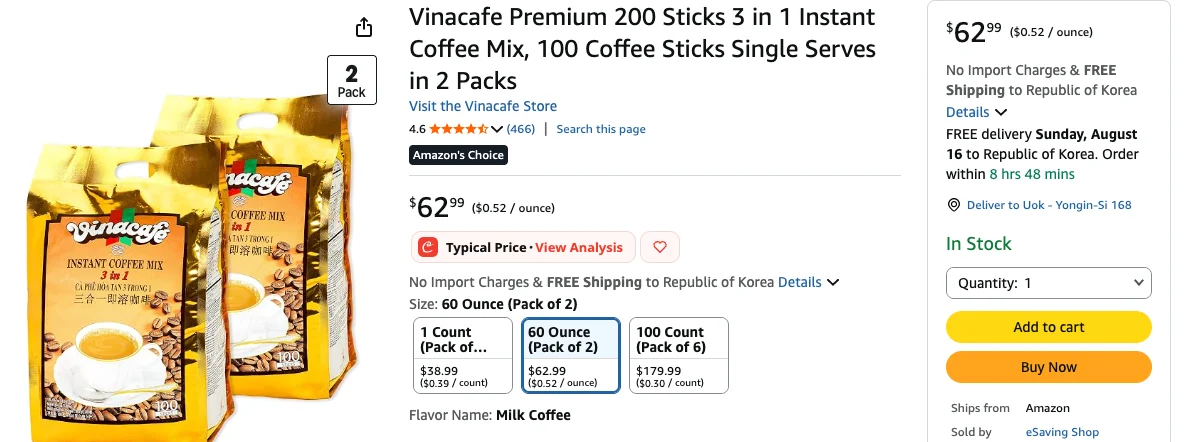The height and width of the screenshot is (442, 1185).
Task: Click the heart wishlist icon
Action: click(660, 247)
